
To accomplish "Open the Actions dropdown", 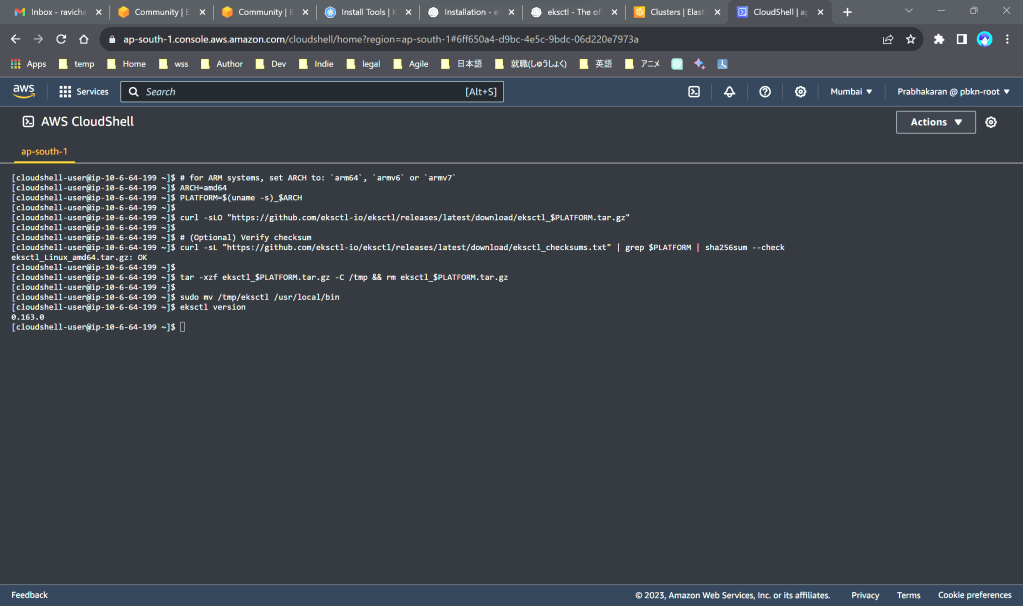I will (935, 122).
